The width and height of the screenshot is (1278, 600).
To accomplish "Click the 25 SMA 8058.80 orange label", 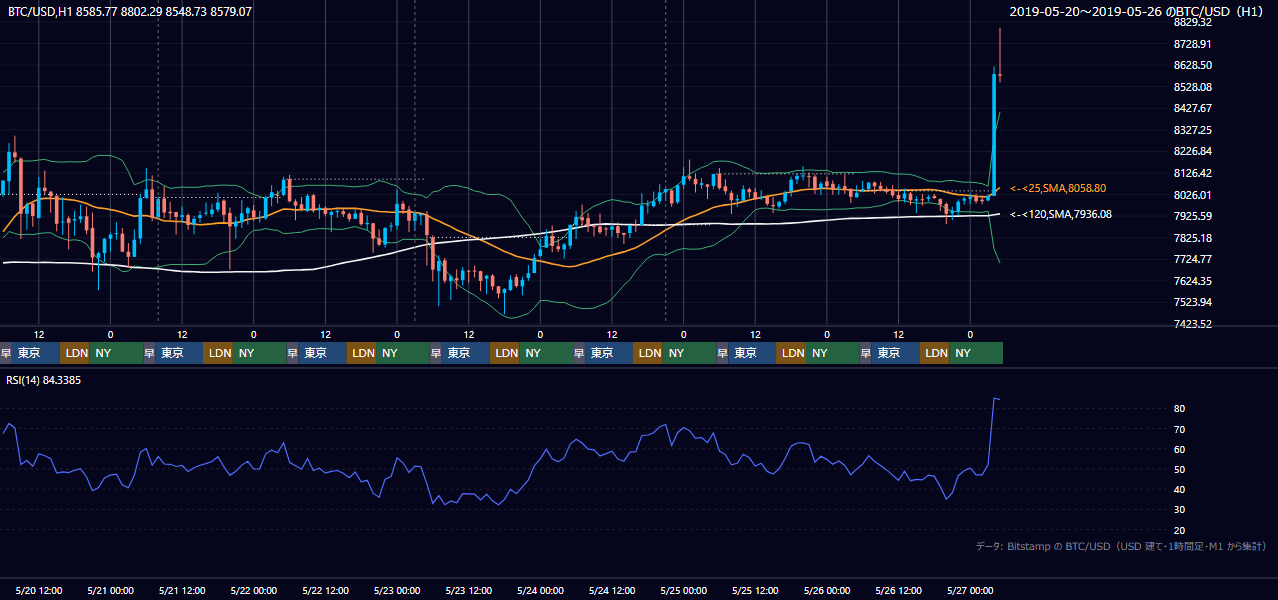I will (1058, 188).
